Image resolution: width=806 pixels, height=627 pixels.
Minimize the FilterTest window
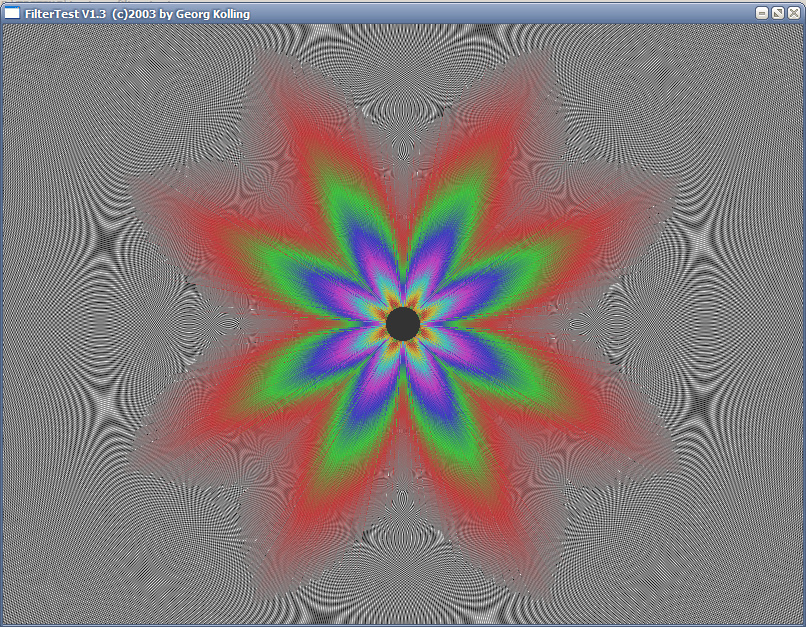tap(762, 13)
